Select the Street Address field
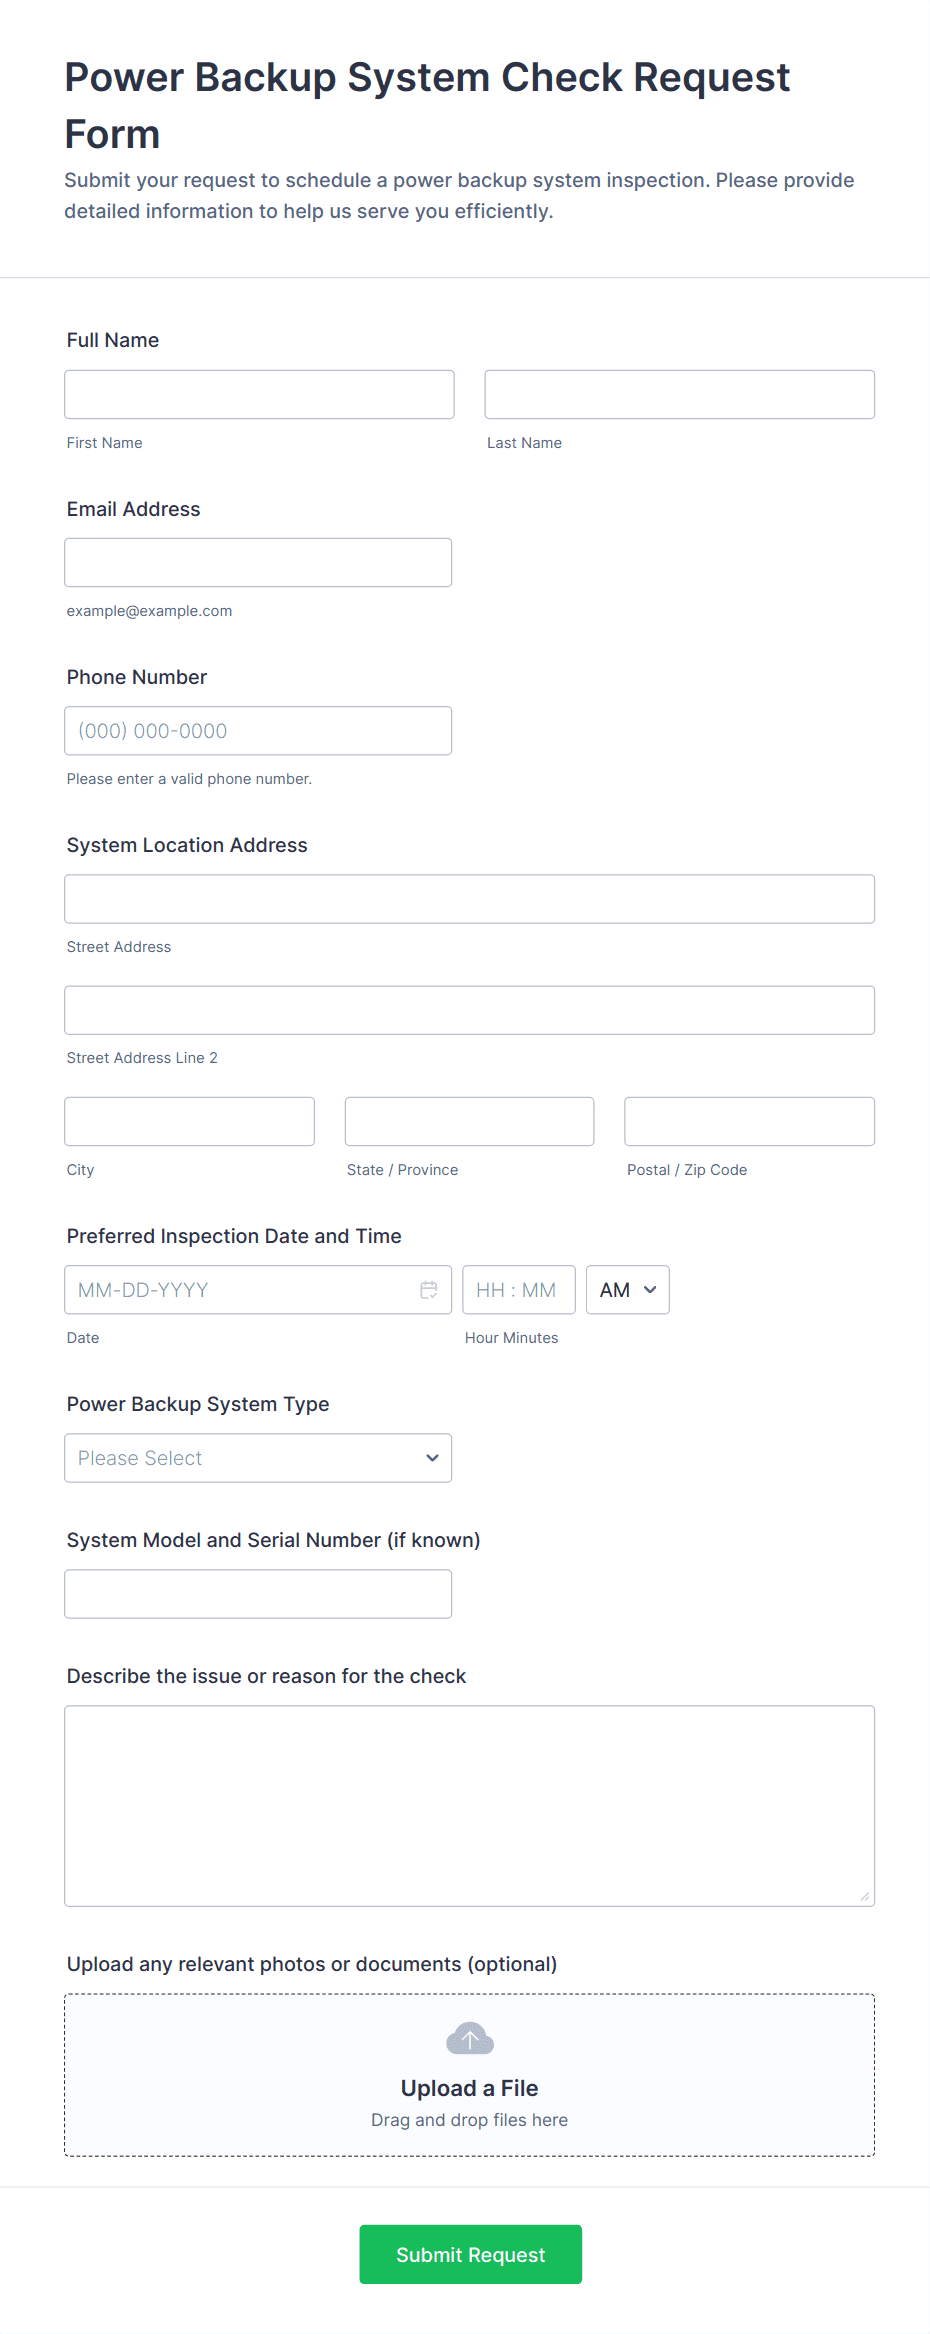Image resolution: width=930 pixels, height=2334 pixels. (x=469, y=899)
